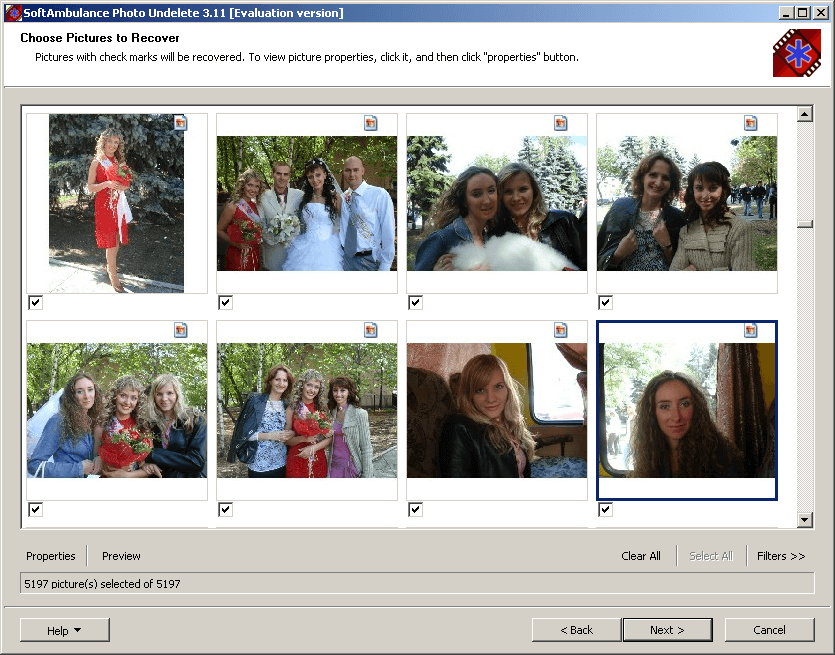Uncheck the red dress photo checkbox
The width and height of the screenshot is (835, 655).
pos(35,302)
